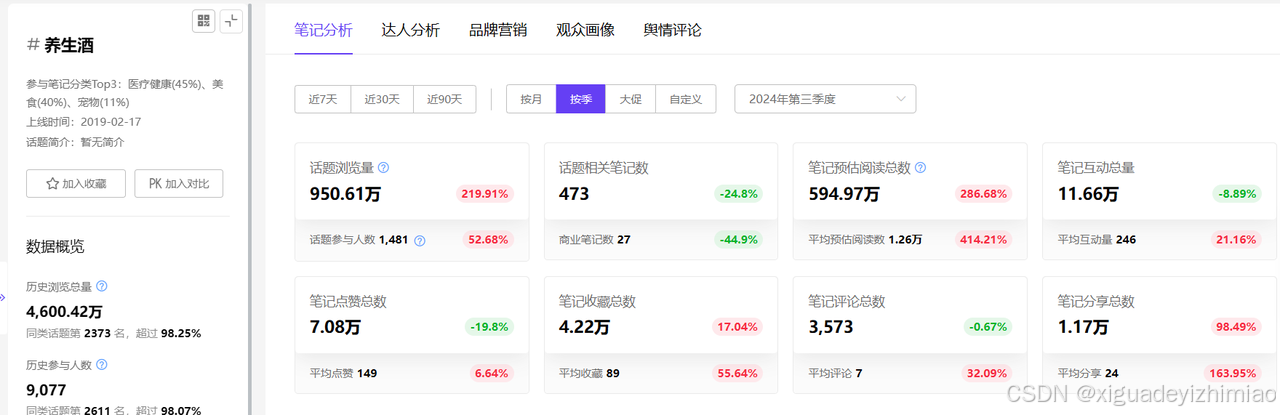Click the star icon in 加入收藏
The height and width of the screenshot is (415, 1280).
pos(53,184)
